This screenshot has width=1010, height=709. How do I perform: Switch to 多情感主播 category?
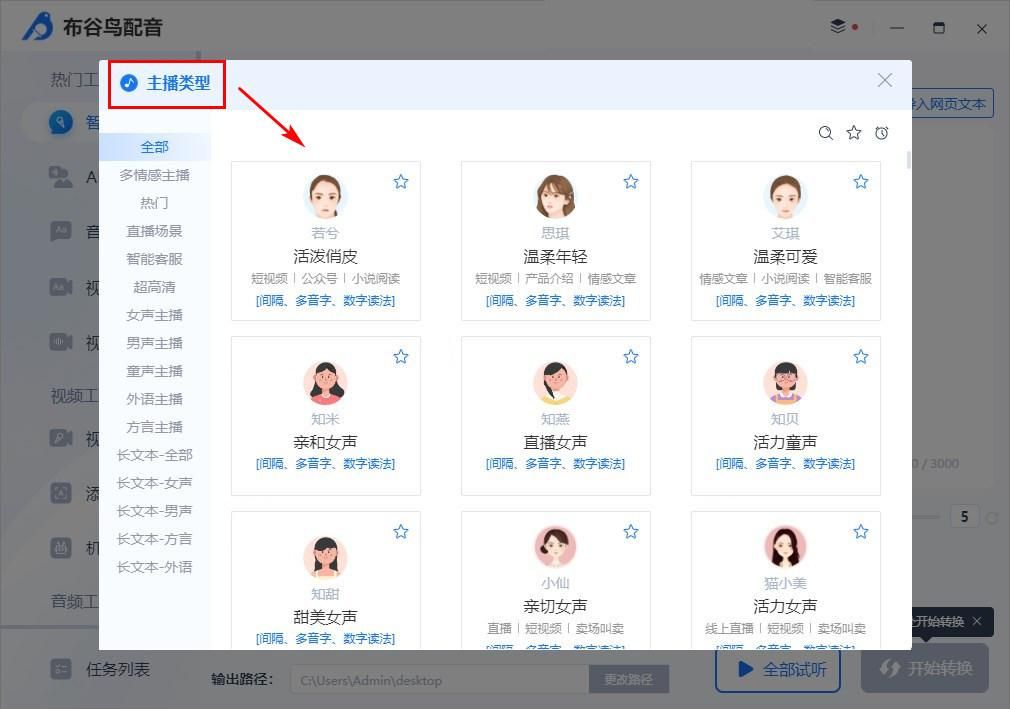(x=155, y=175)
